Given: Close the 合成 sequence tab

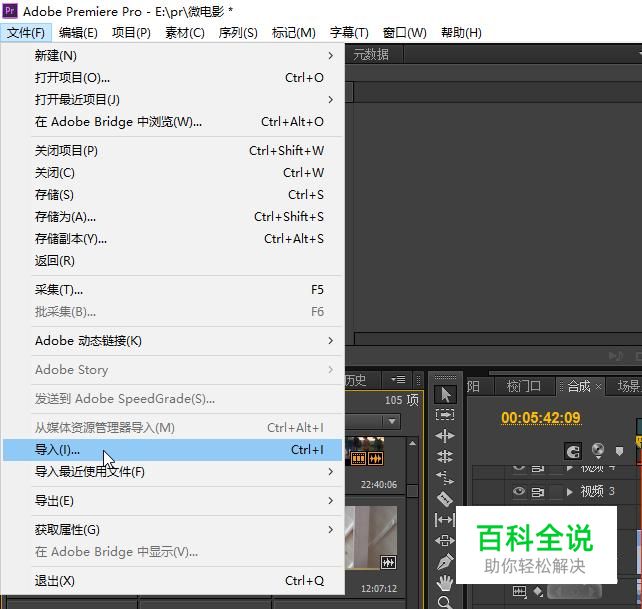Looking at the screenshot, I should (598, 386).
